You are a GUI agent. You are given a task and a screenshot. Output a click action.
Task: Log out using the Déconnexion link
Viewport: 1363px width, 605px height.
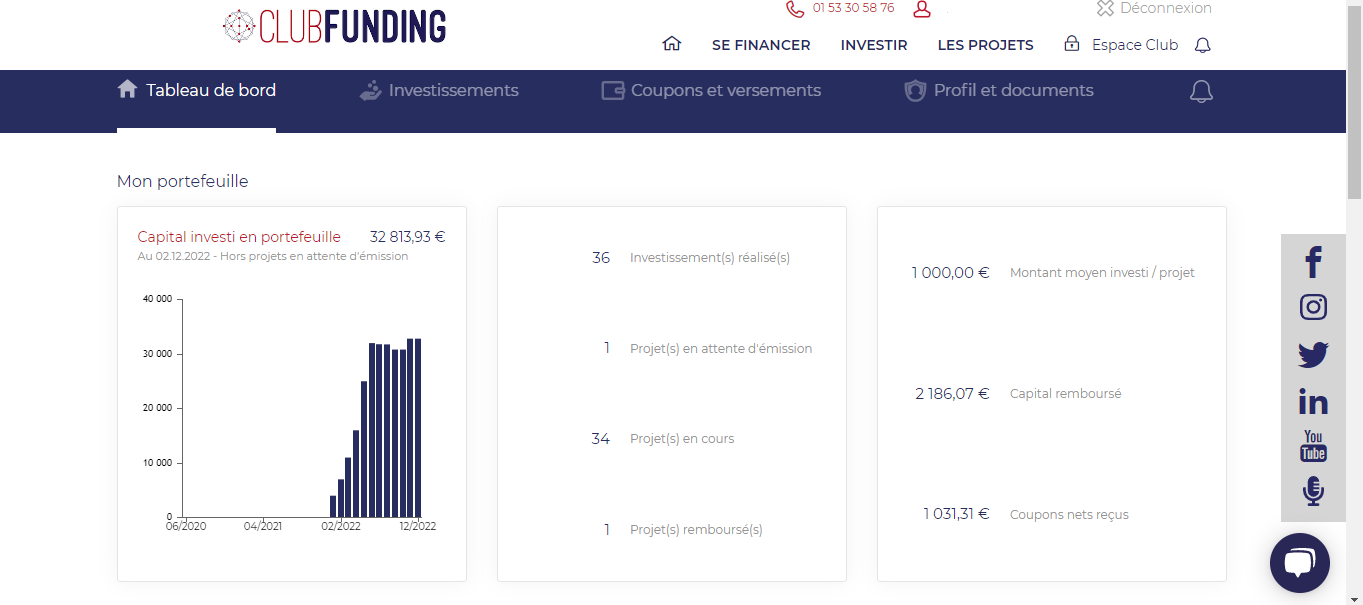1154,9
